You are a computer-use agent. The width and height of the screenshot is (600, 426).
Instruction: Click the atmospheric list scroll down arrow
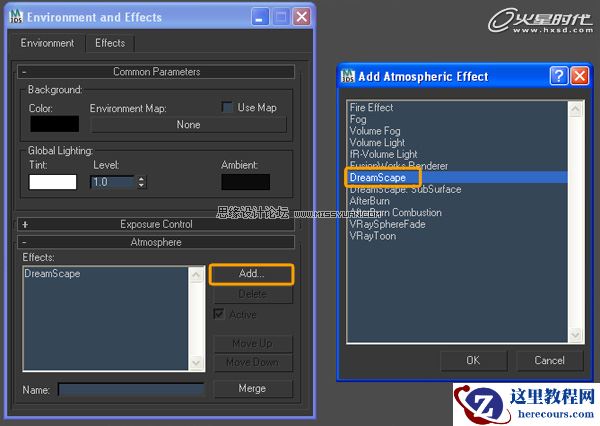click(x=576, y=335)
